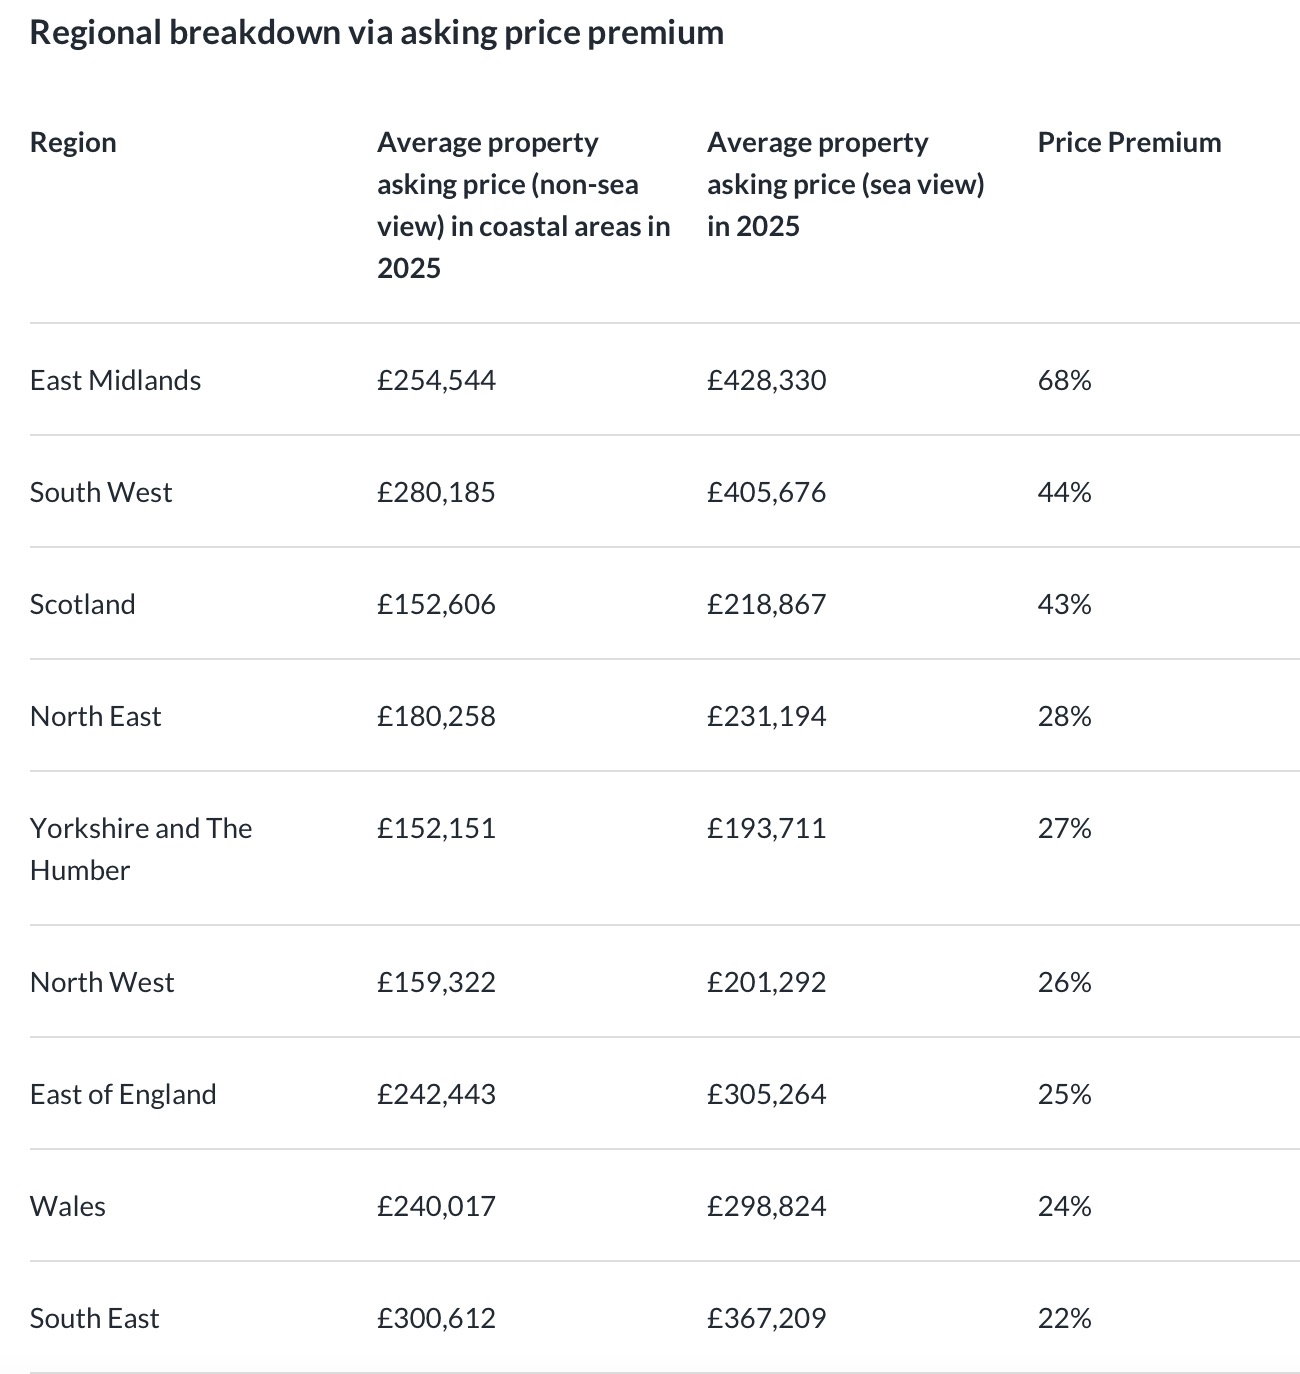This screenshot has width=1300, height=1374.
Task: Click the Price Premium column header
Action: [x=1129, y=143]
